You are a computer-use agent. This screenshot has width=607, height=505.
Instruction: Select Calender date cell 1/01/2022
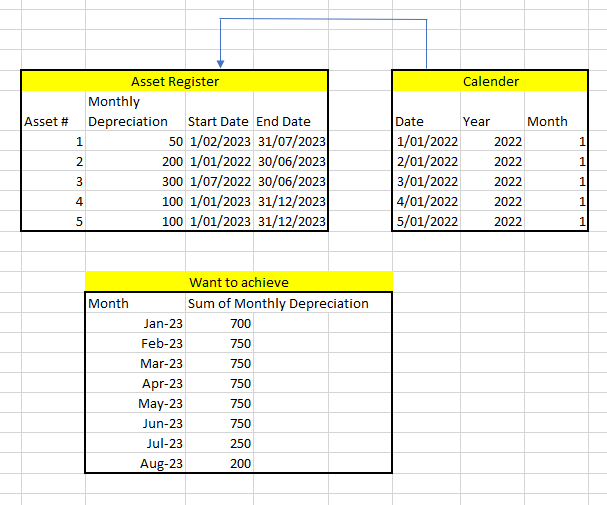pyautogui.click(x=427, y=142)
